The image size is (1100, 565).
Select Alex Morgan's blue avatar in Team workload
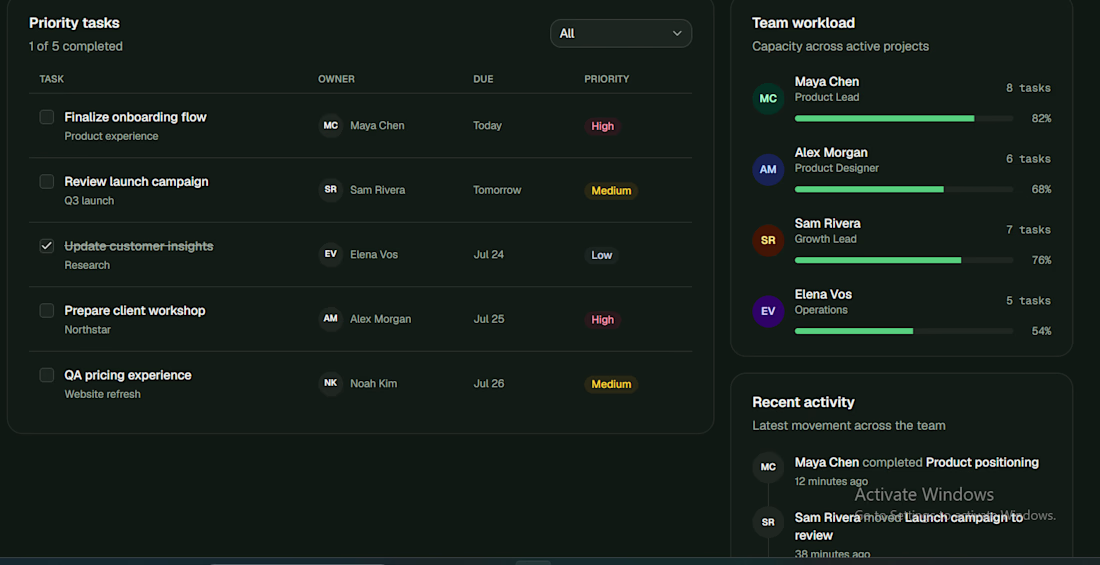tap(768, 170)
